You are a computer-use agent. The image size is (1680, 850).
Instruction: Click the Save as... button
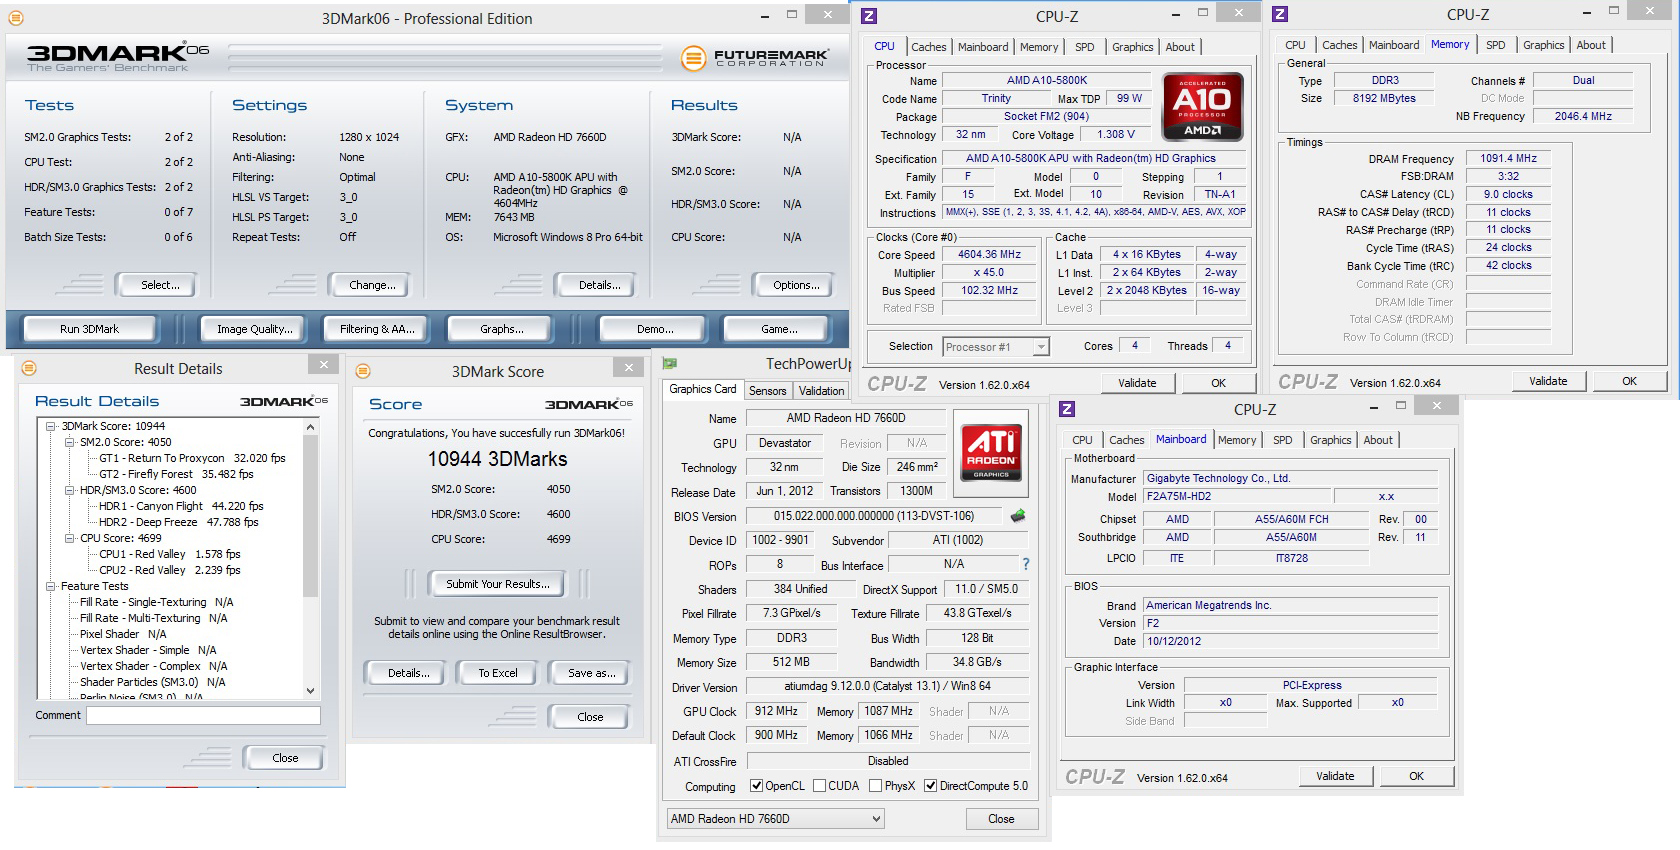coord(591,673)
